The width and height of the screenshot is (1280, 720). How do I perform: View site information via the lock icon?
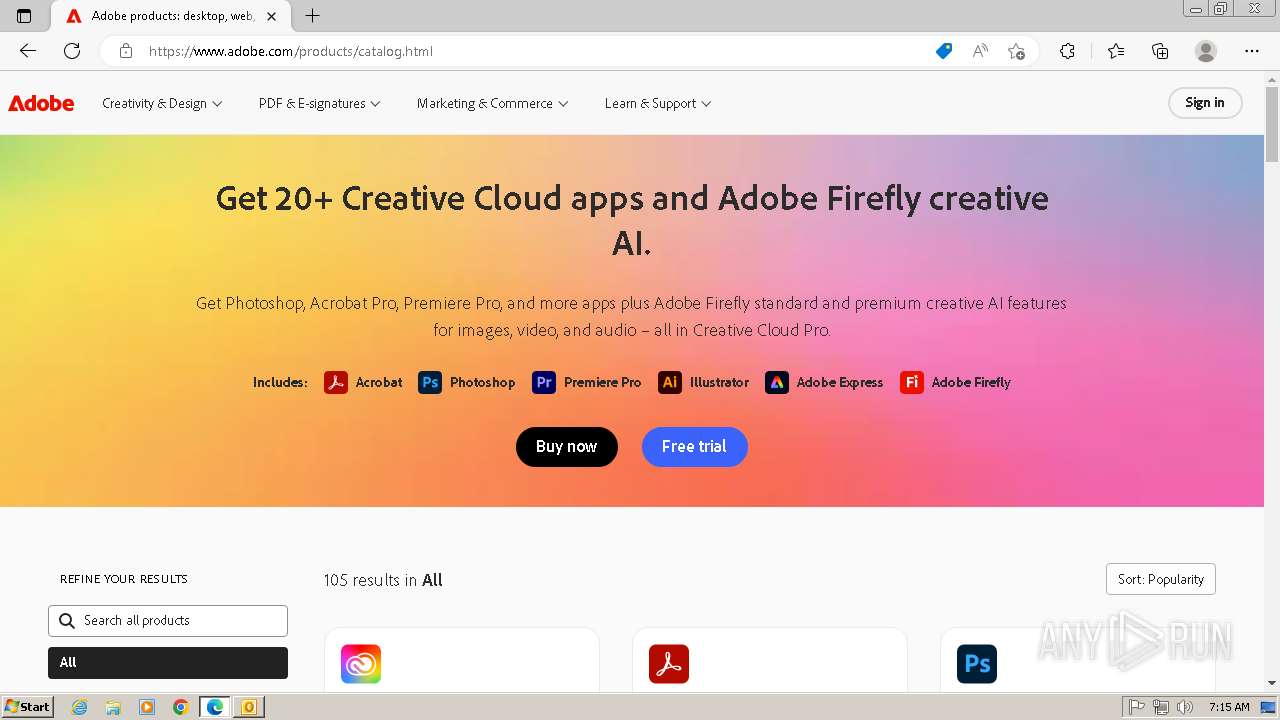tap(125, 51)
